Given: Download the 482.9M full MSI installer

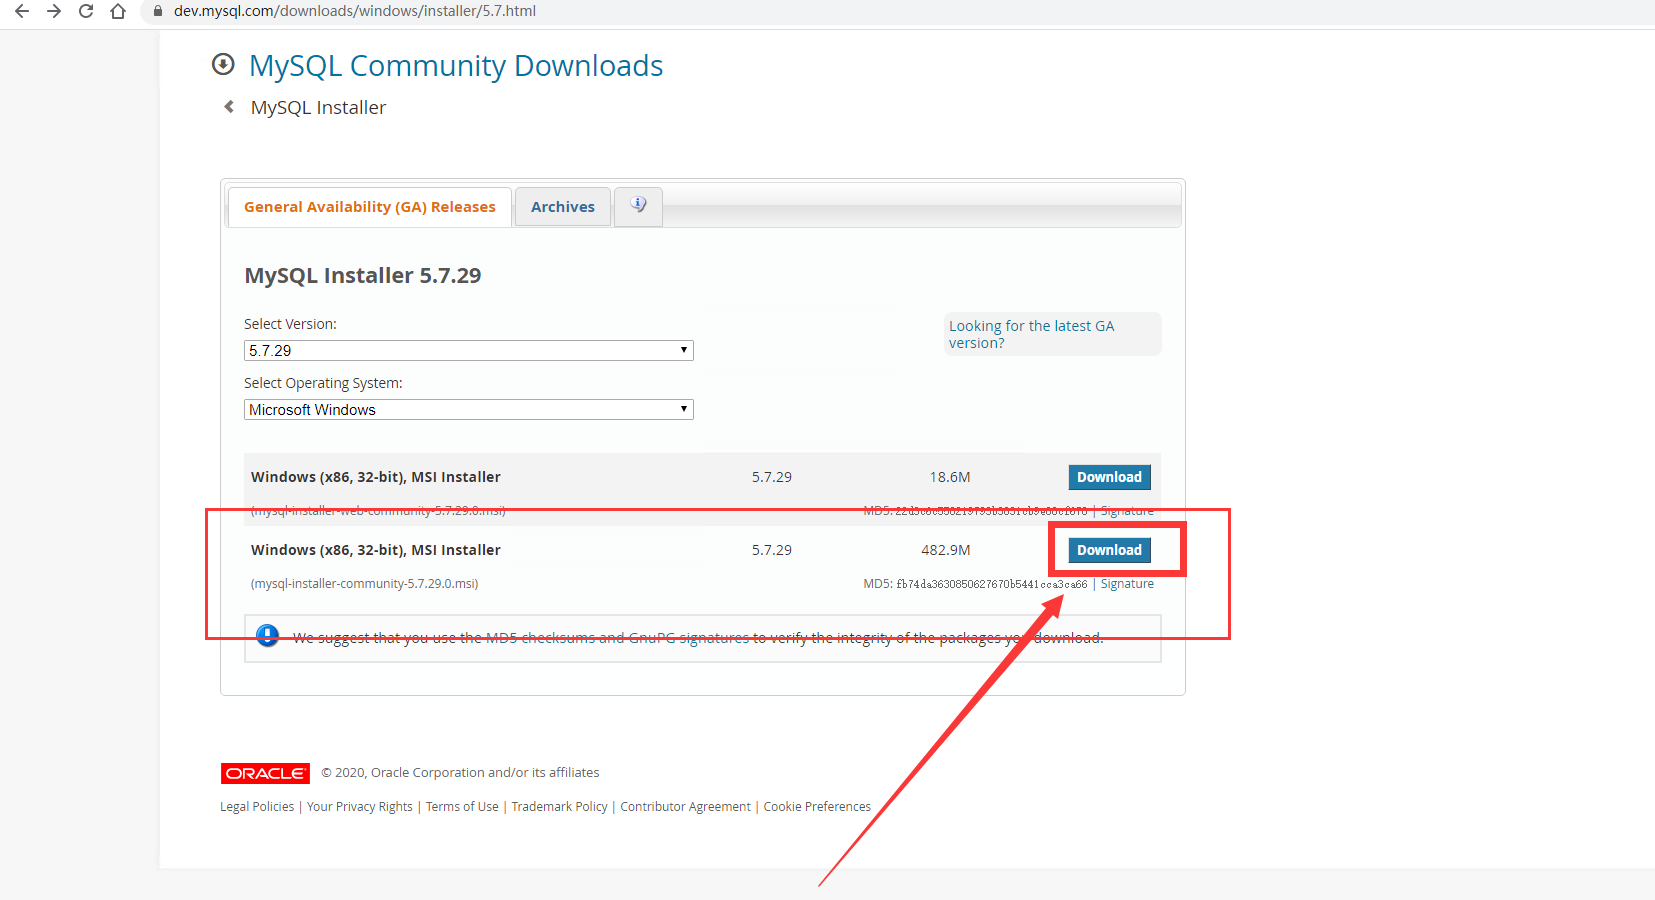Looking at the screenshot, I should pos(1110,550).
